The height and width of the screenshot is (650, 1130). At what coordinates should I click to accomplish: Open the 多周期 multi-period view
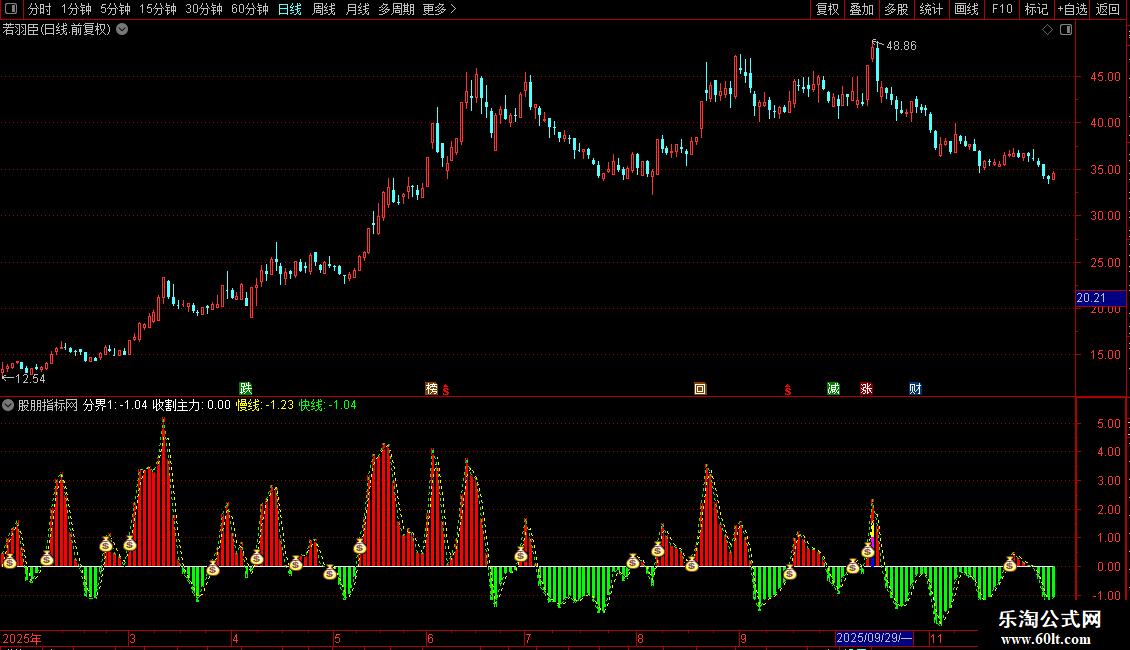coord(396,9)
